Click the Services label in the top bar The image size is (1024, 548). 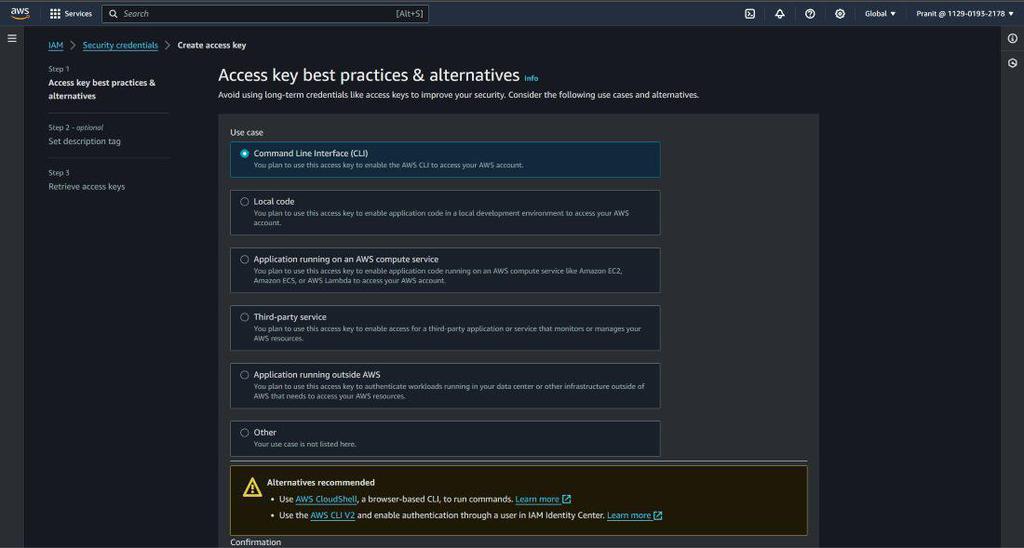coord(78,14)
